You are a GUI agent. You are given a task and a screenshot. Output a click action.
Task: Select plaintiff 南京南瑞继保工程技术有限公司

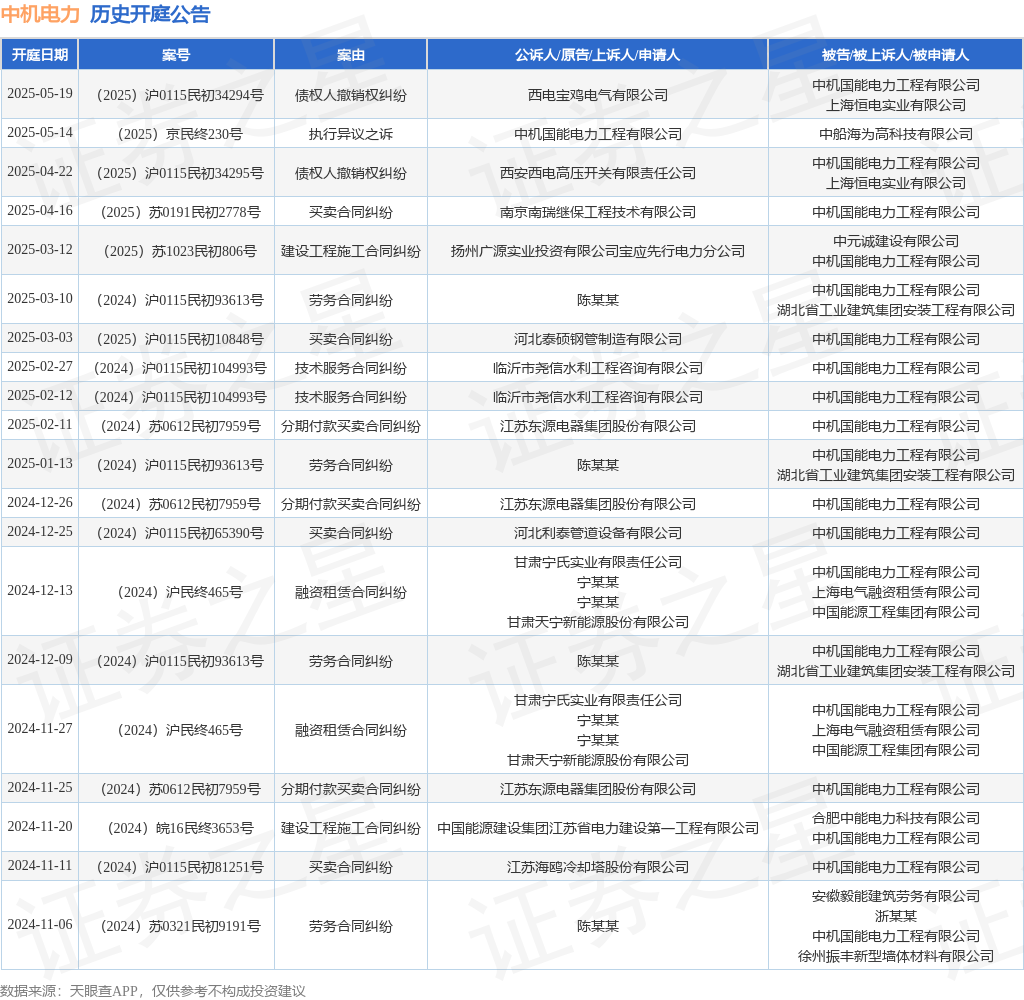click(x=598, y=212)
